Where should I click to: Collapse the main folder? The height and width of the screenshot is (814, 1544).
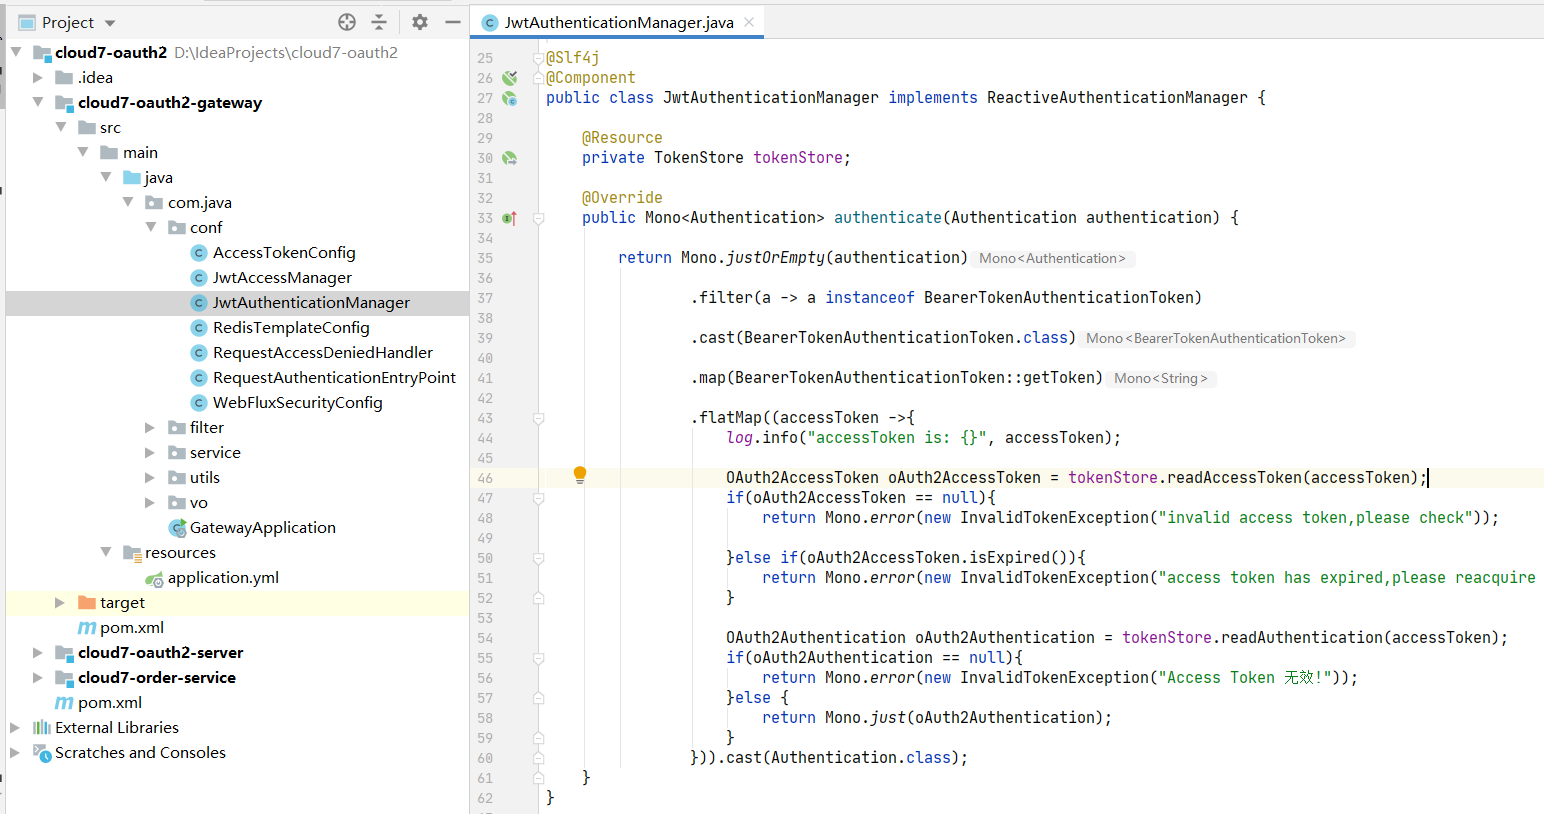pos(83,152)
